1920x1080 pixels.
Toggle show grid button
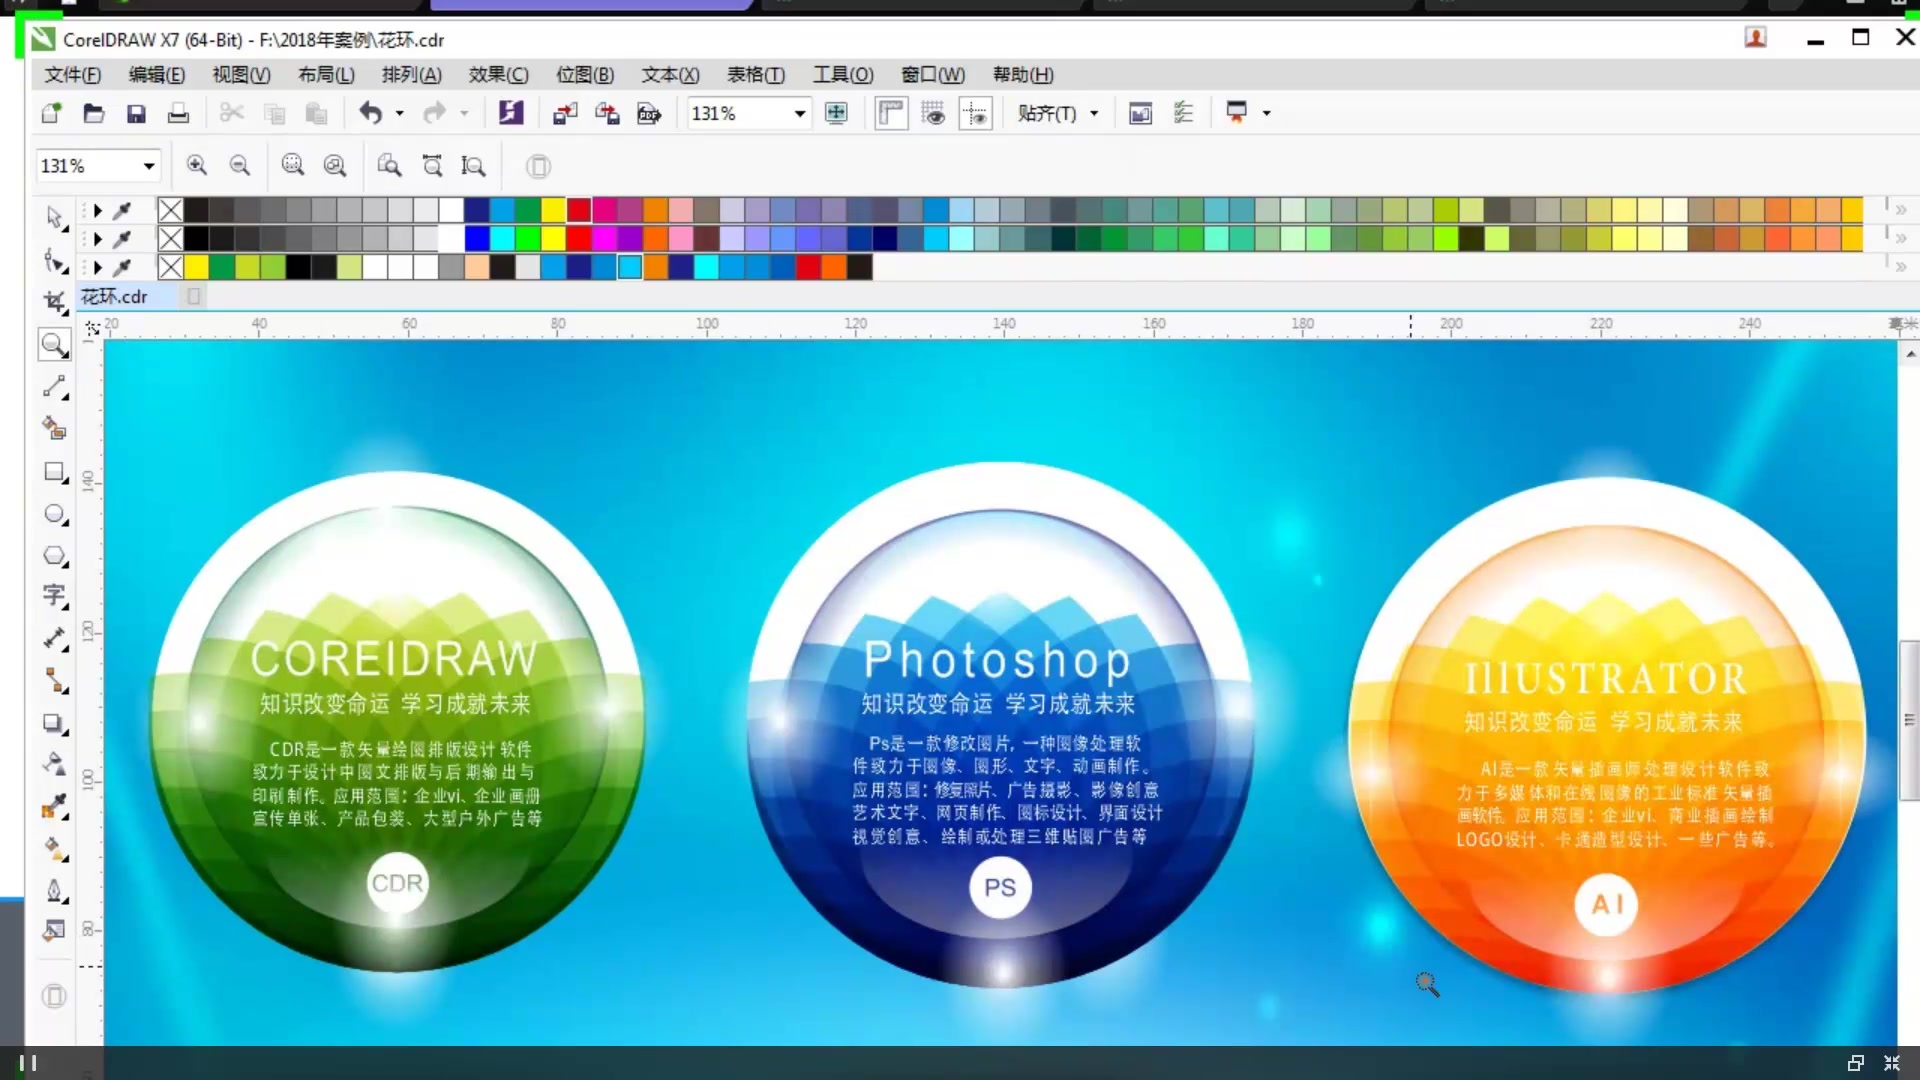[x=933, y=114]
